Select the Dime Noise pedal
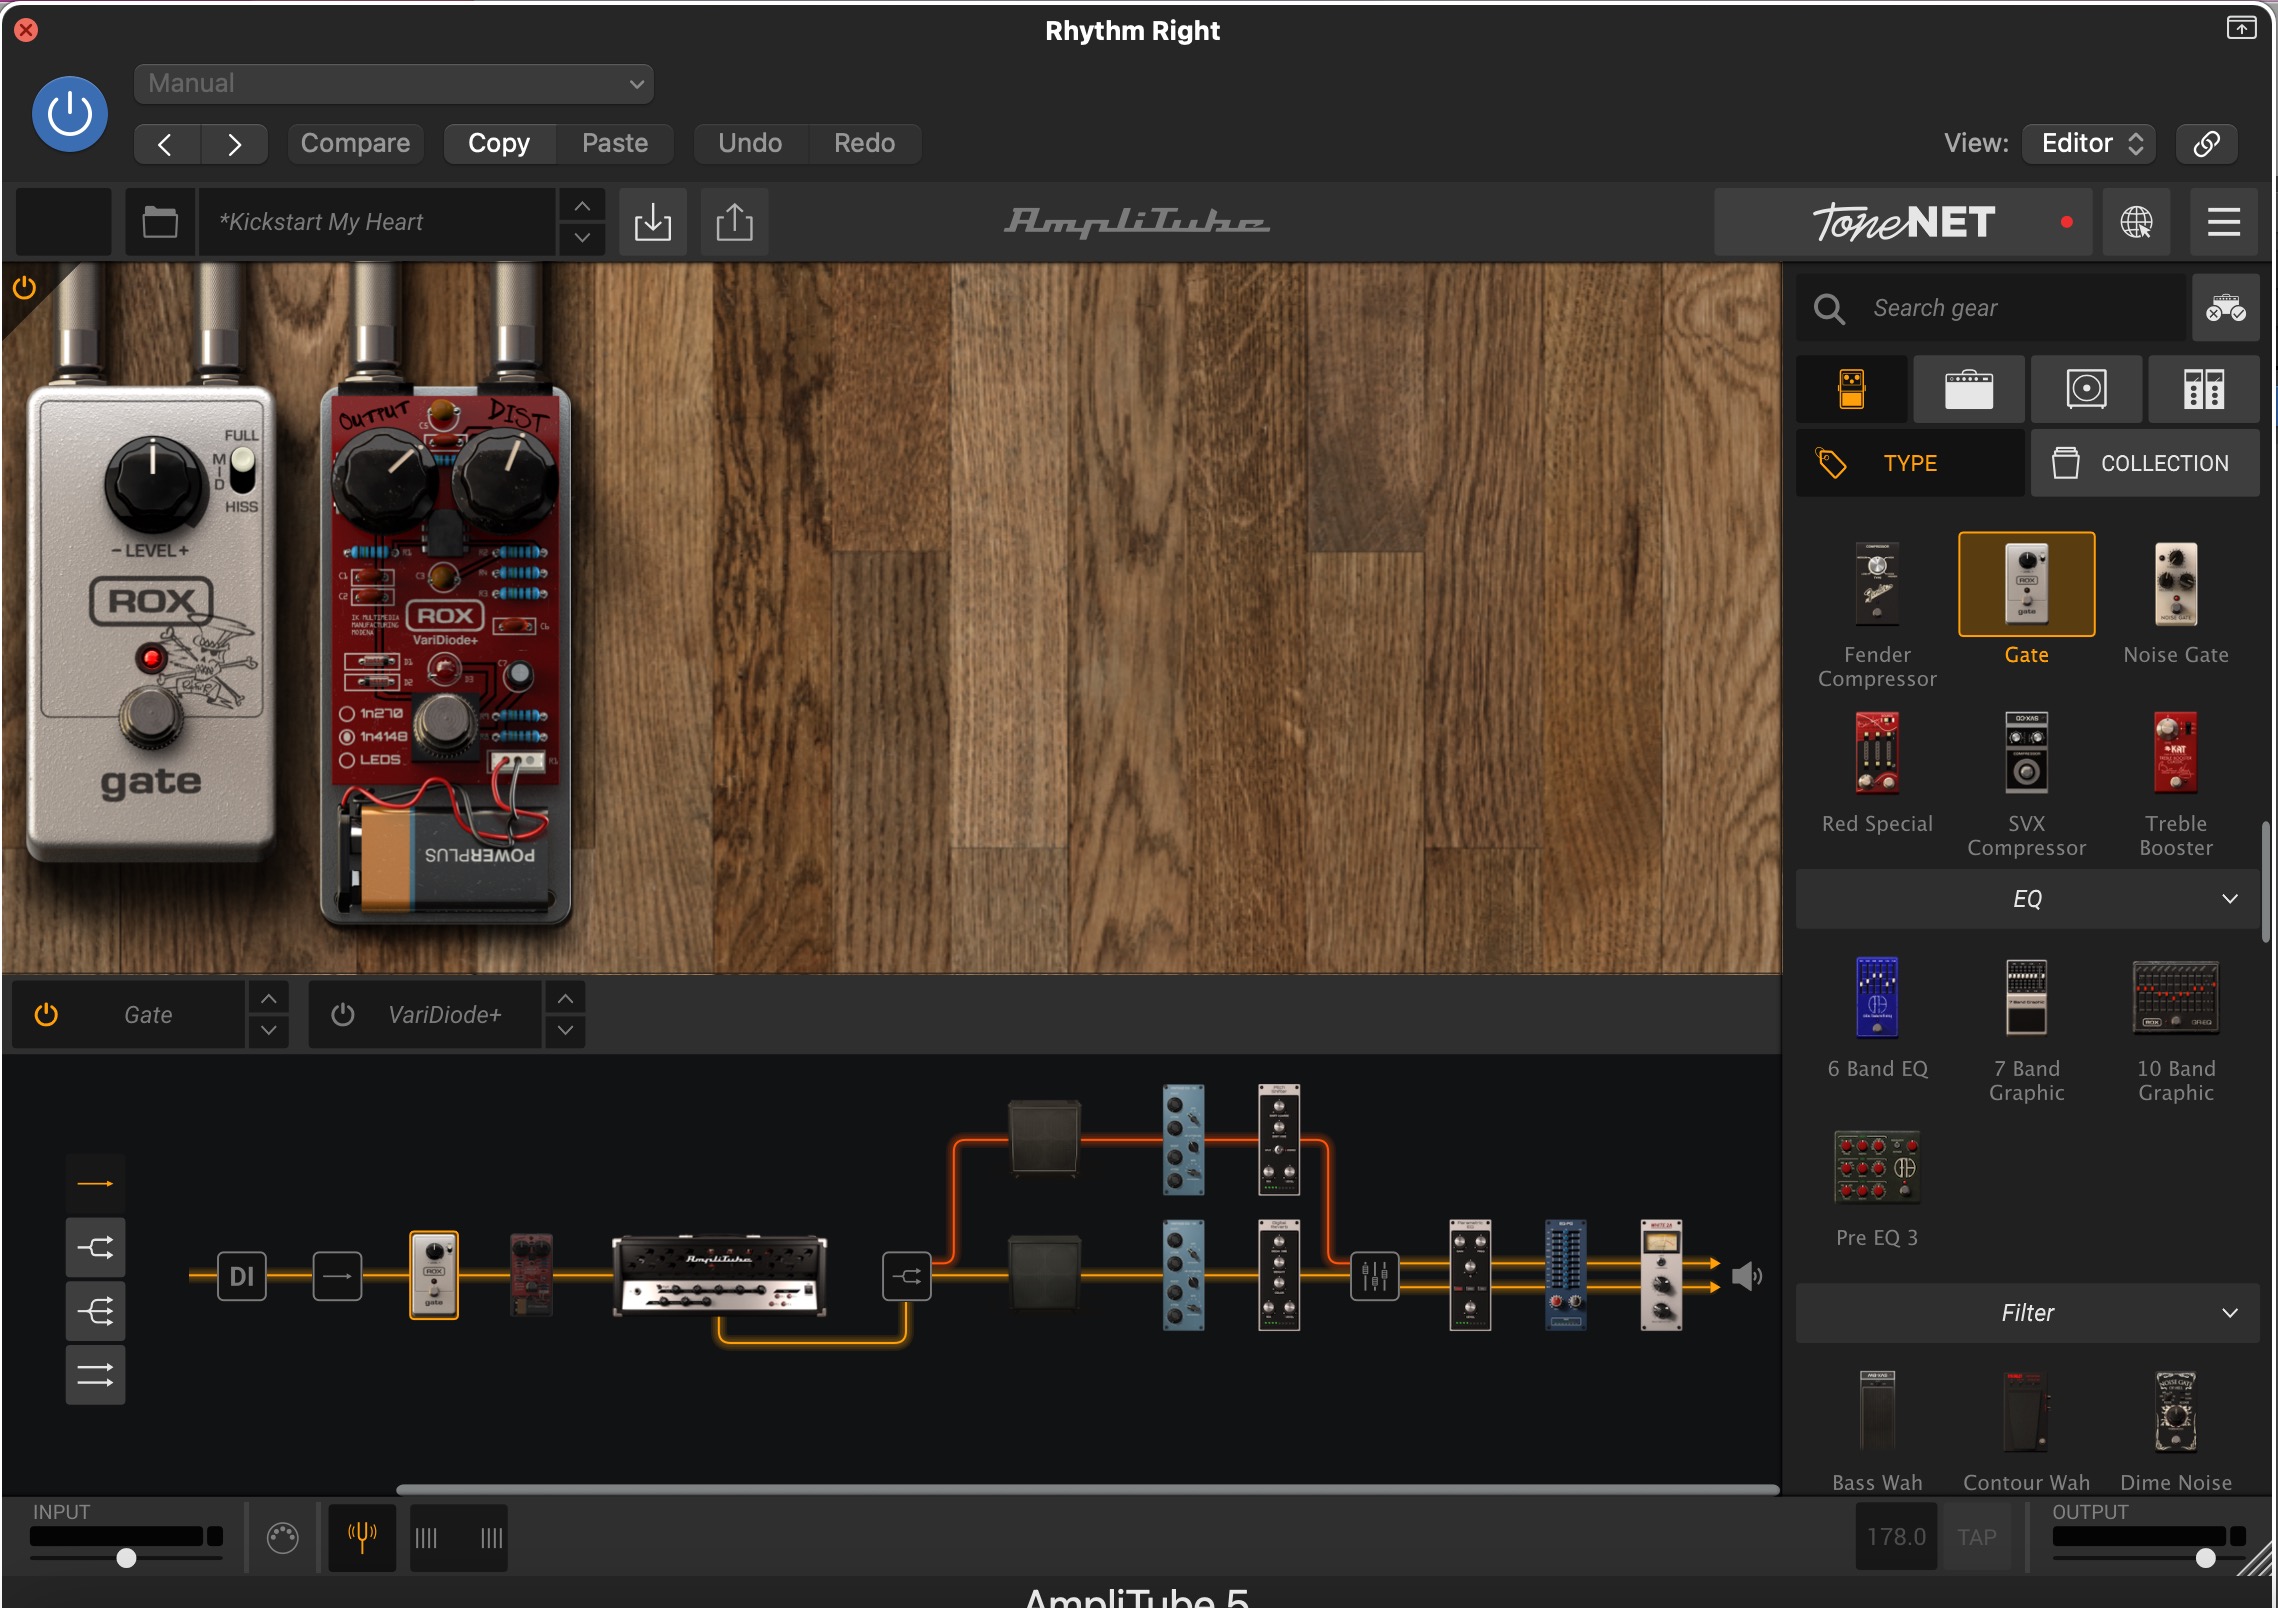 tap(2175, 1411)
